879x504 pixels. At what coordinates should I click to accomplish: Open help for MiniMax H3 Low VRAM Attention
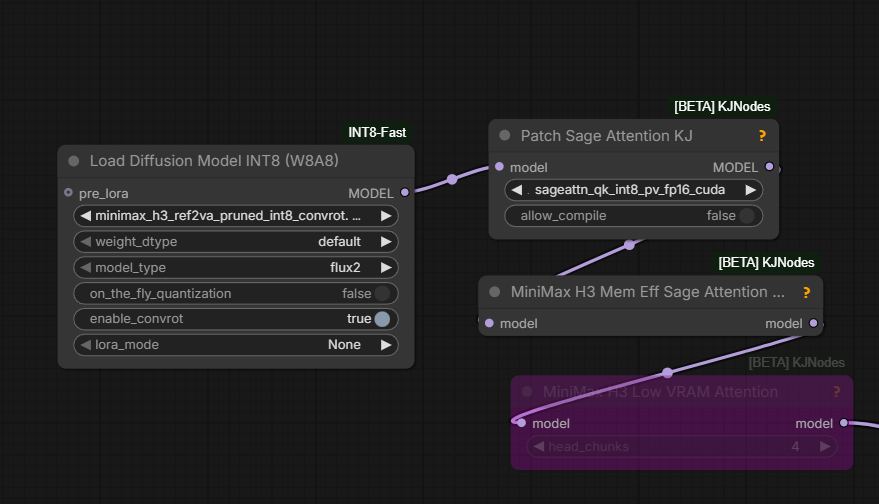pos(836,392)
